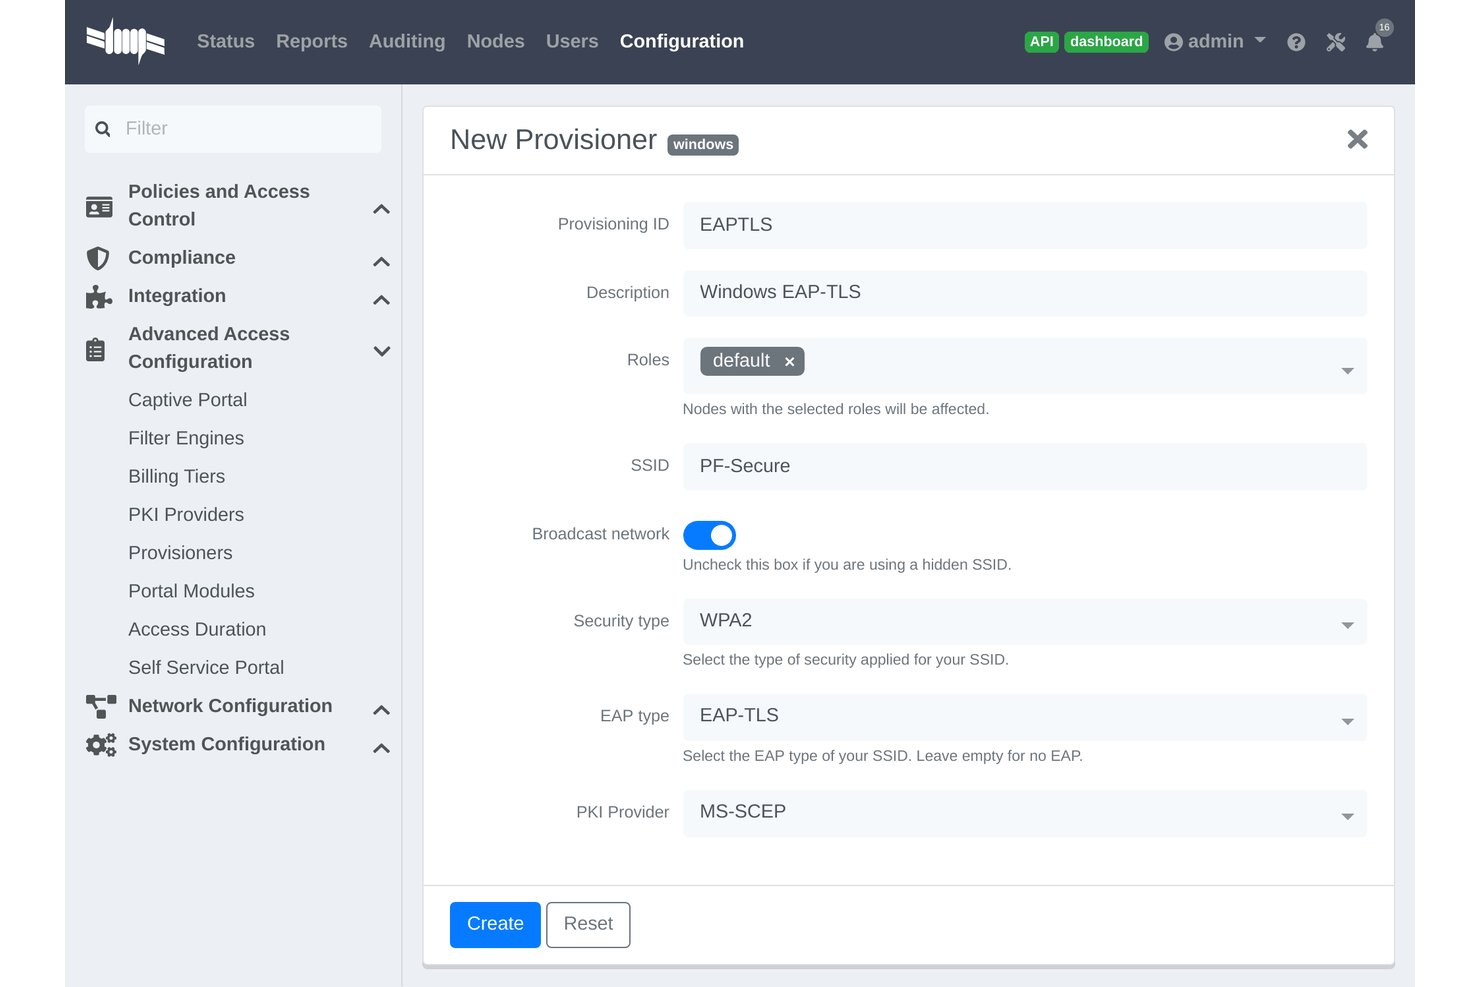Expand the System Configuration chevron
Viewport: 1480px width, 987px height.
(x=381, y=748)
